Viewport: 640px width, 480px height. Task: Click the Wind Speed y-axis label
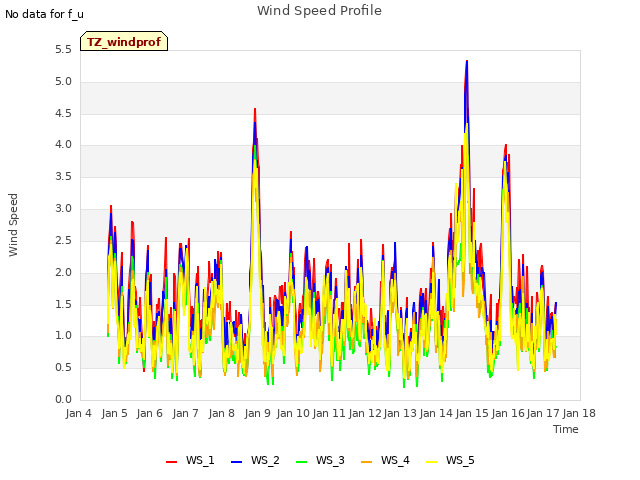(x=13, y=225)
